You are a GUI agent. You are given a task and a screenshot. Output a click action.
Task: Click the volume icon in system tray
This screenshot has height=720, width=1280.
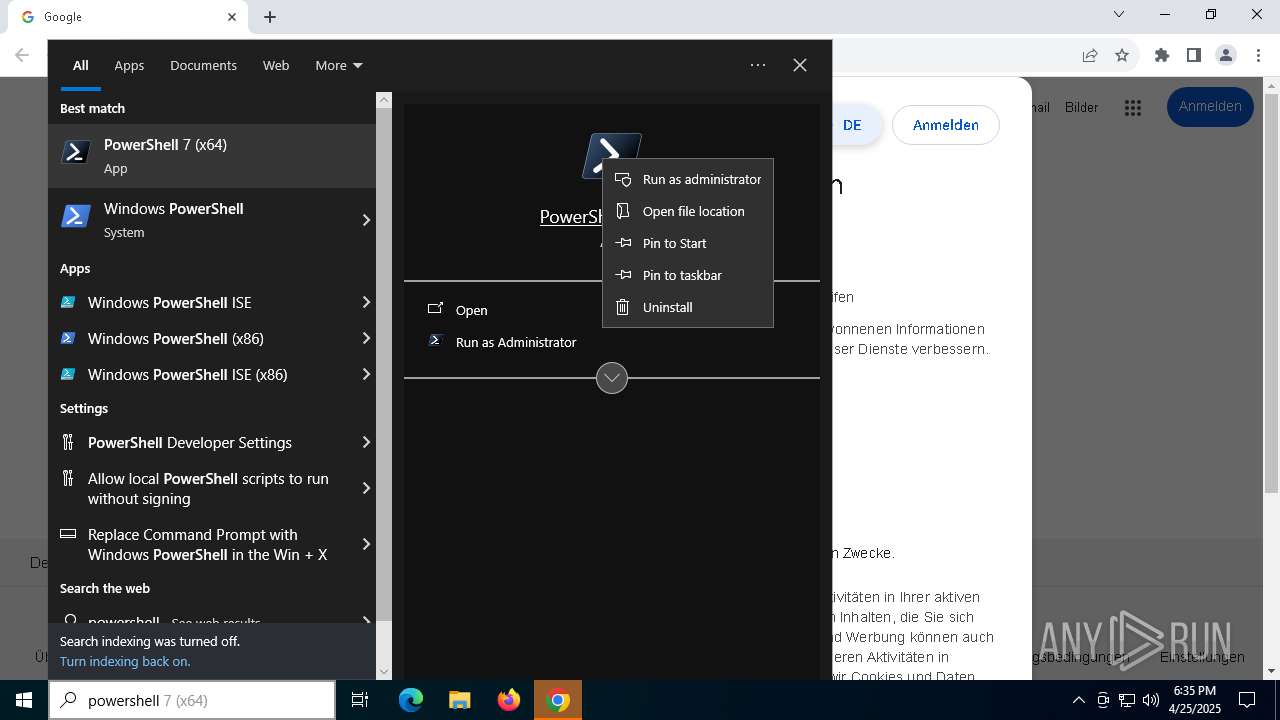[1151, 700]
